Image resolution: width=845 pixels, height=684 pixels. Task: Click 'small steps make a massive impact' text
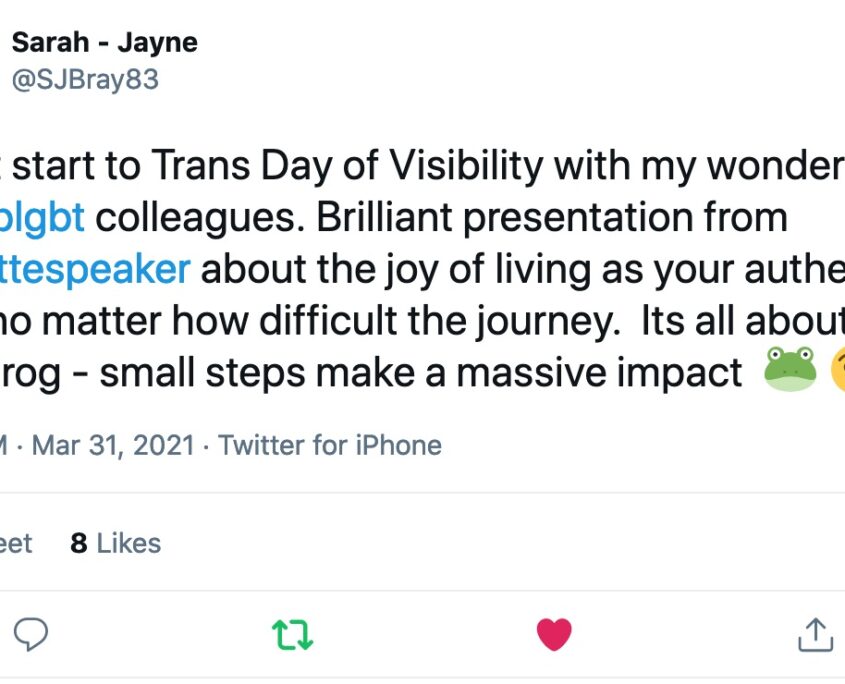(x=421, y=373)
